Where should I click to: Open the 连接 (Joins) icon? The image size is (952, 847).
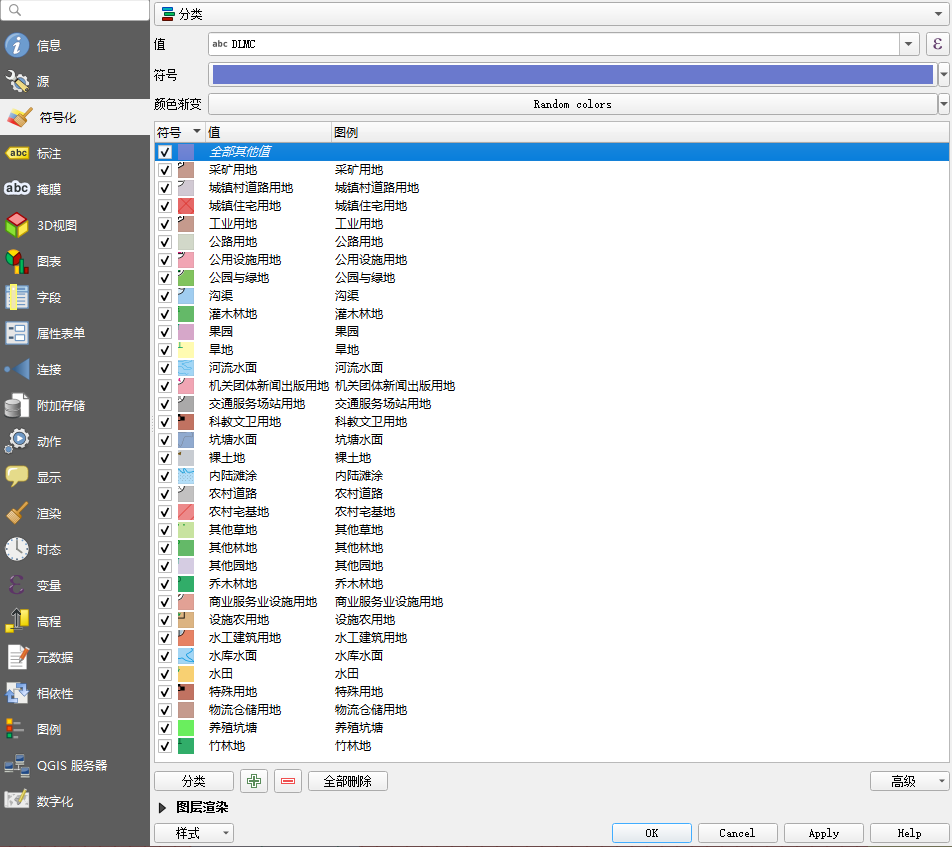(x=17, y=369)
